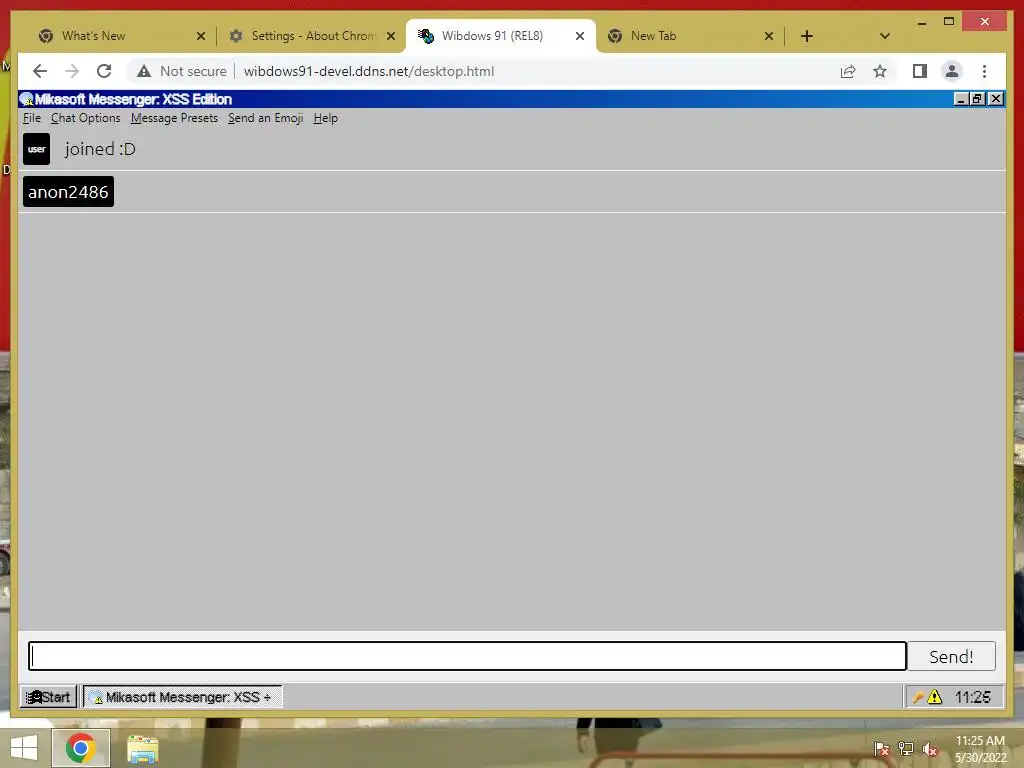Open the Chat Options menu
Screen dimensions: 1024x768
tap(86, 118)
